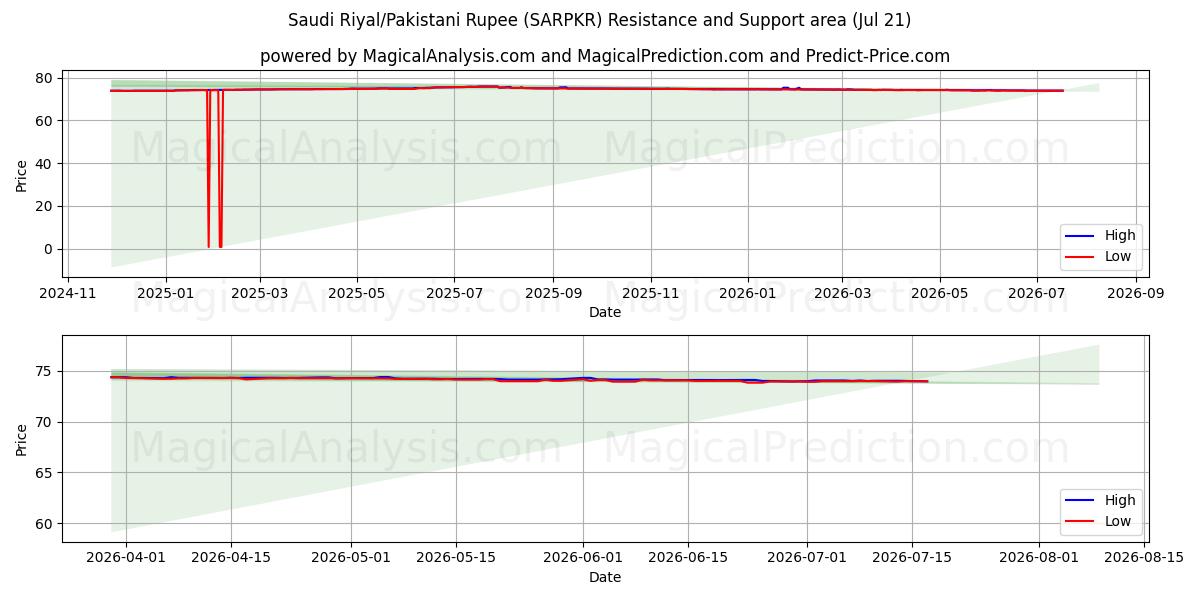Click the '2025-09' date tick label
The image size is (1200, 600).
click(553, 293)
